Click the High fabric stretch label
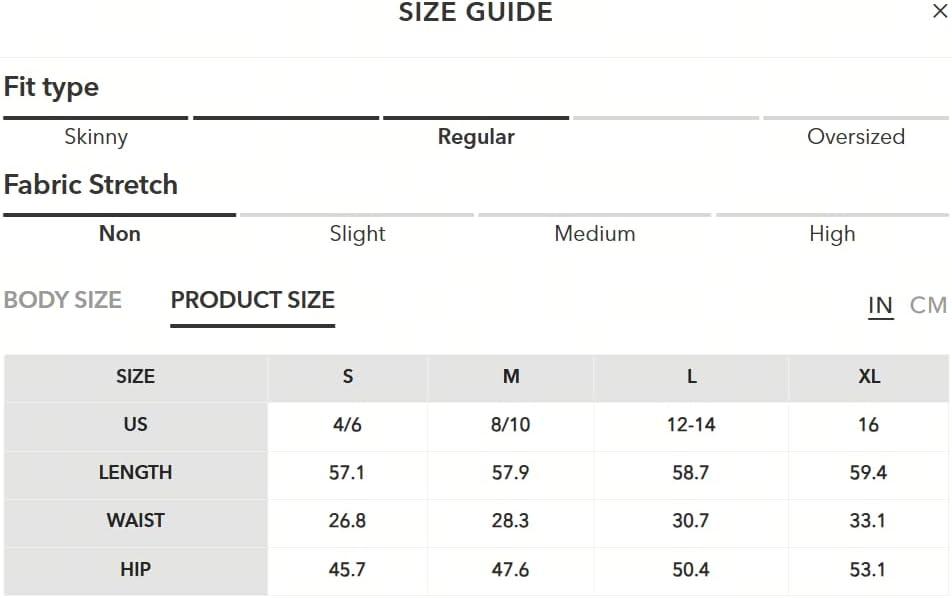This screenshot has width=952, height=598. (832, 234)
